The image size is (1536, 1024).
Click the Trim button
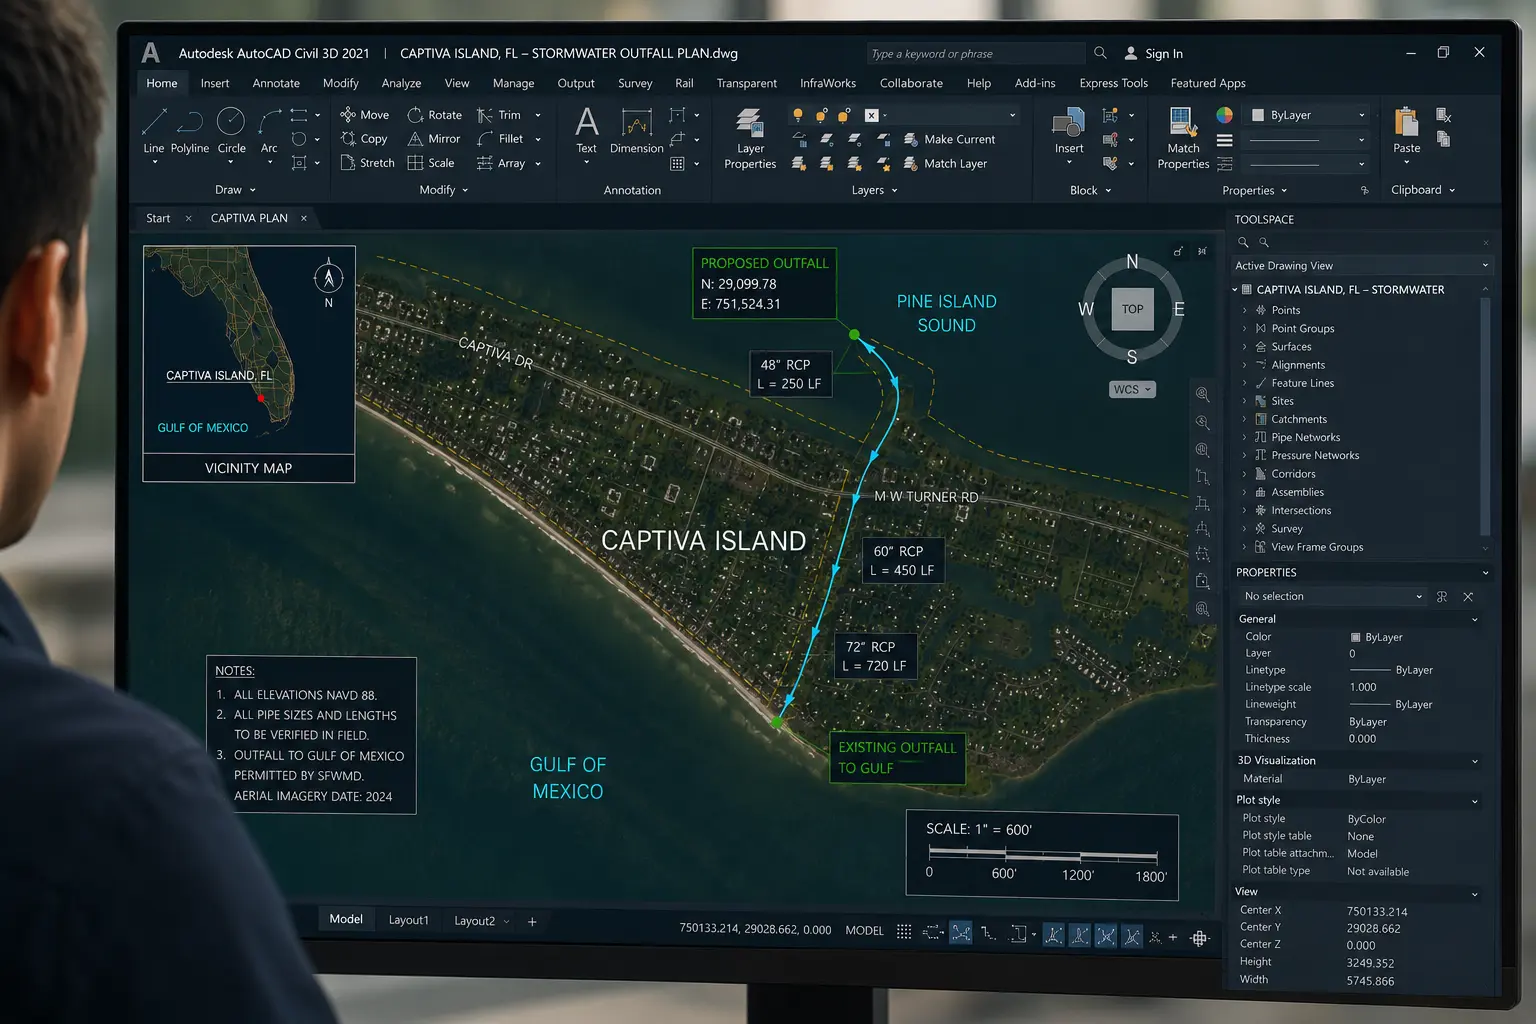coord(499,115)
